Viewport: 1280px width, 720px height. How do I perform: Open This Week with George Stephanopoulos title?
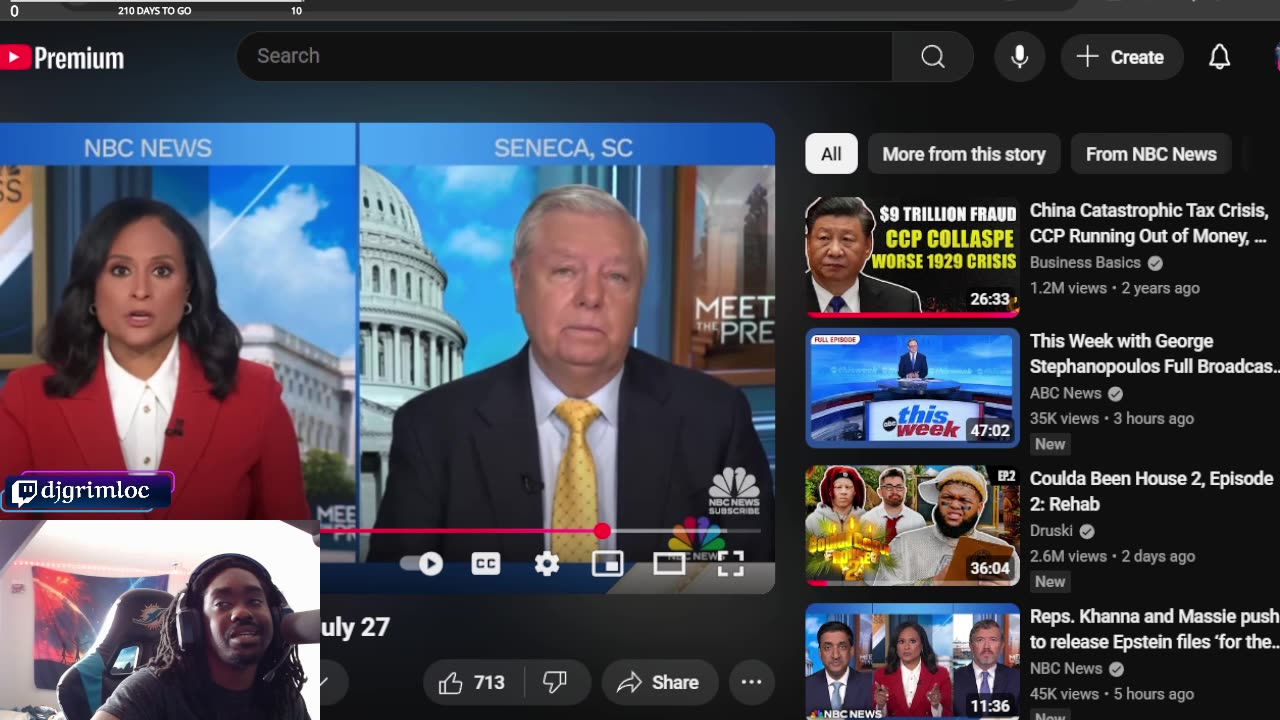coord(1154,354)
